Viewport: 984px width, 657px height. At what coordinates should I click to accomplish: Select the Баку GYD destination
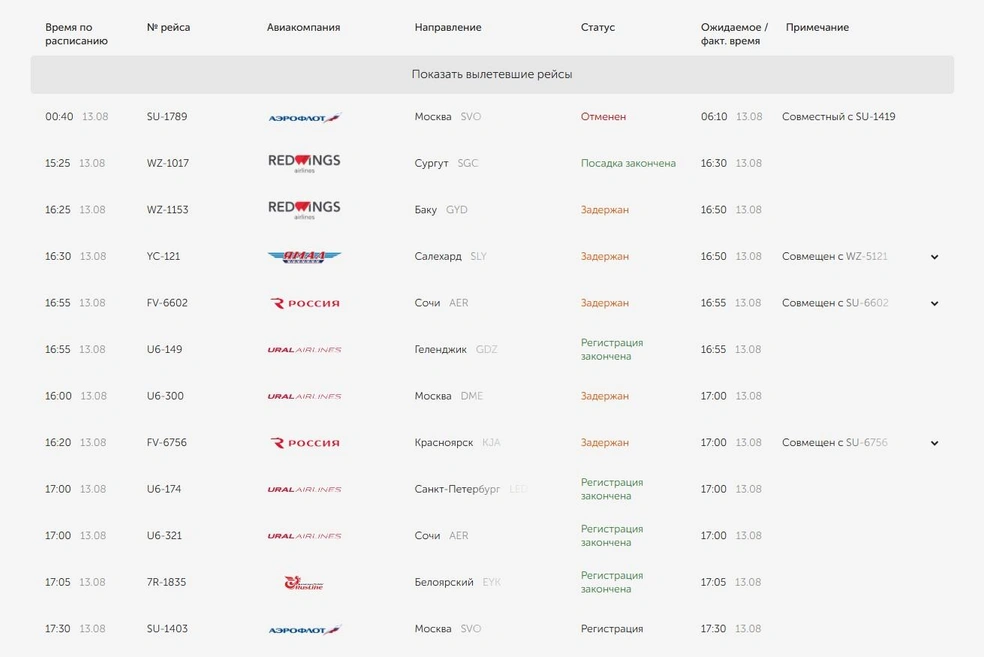[x=441, y=210]
